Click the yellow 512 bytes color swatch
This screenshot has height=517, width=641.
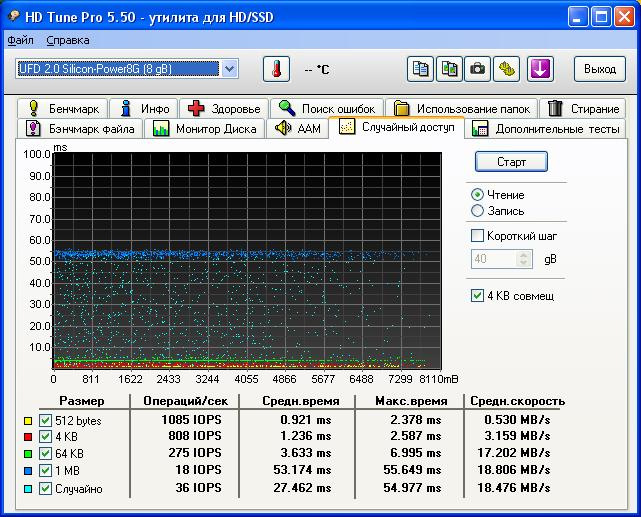pyautogui.click(x=28, y=421)
